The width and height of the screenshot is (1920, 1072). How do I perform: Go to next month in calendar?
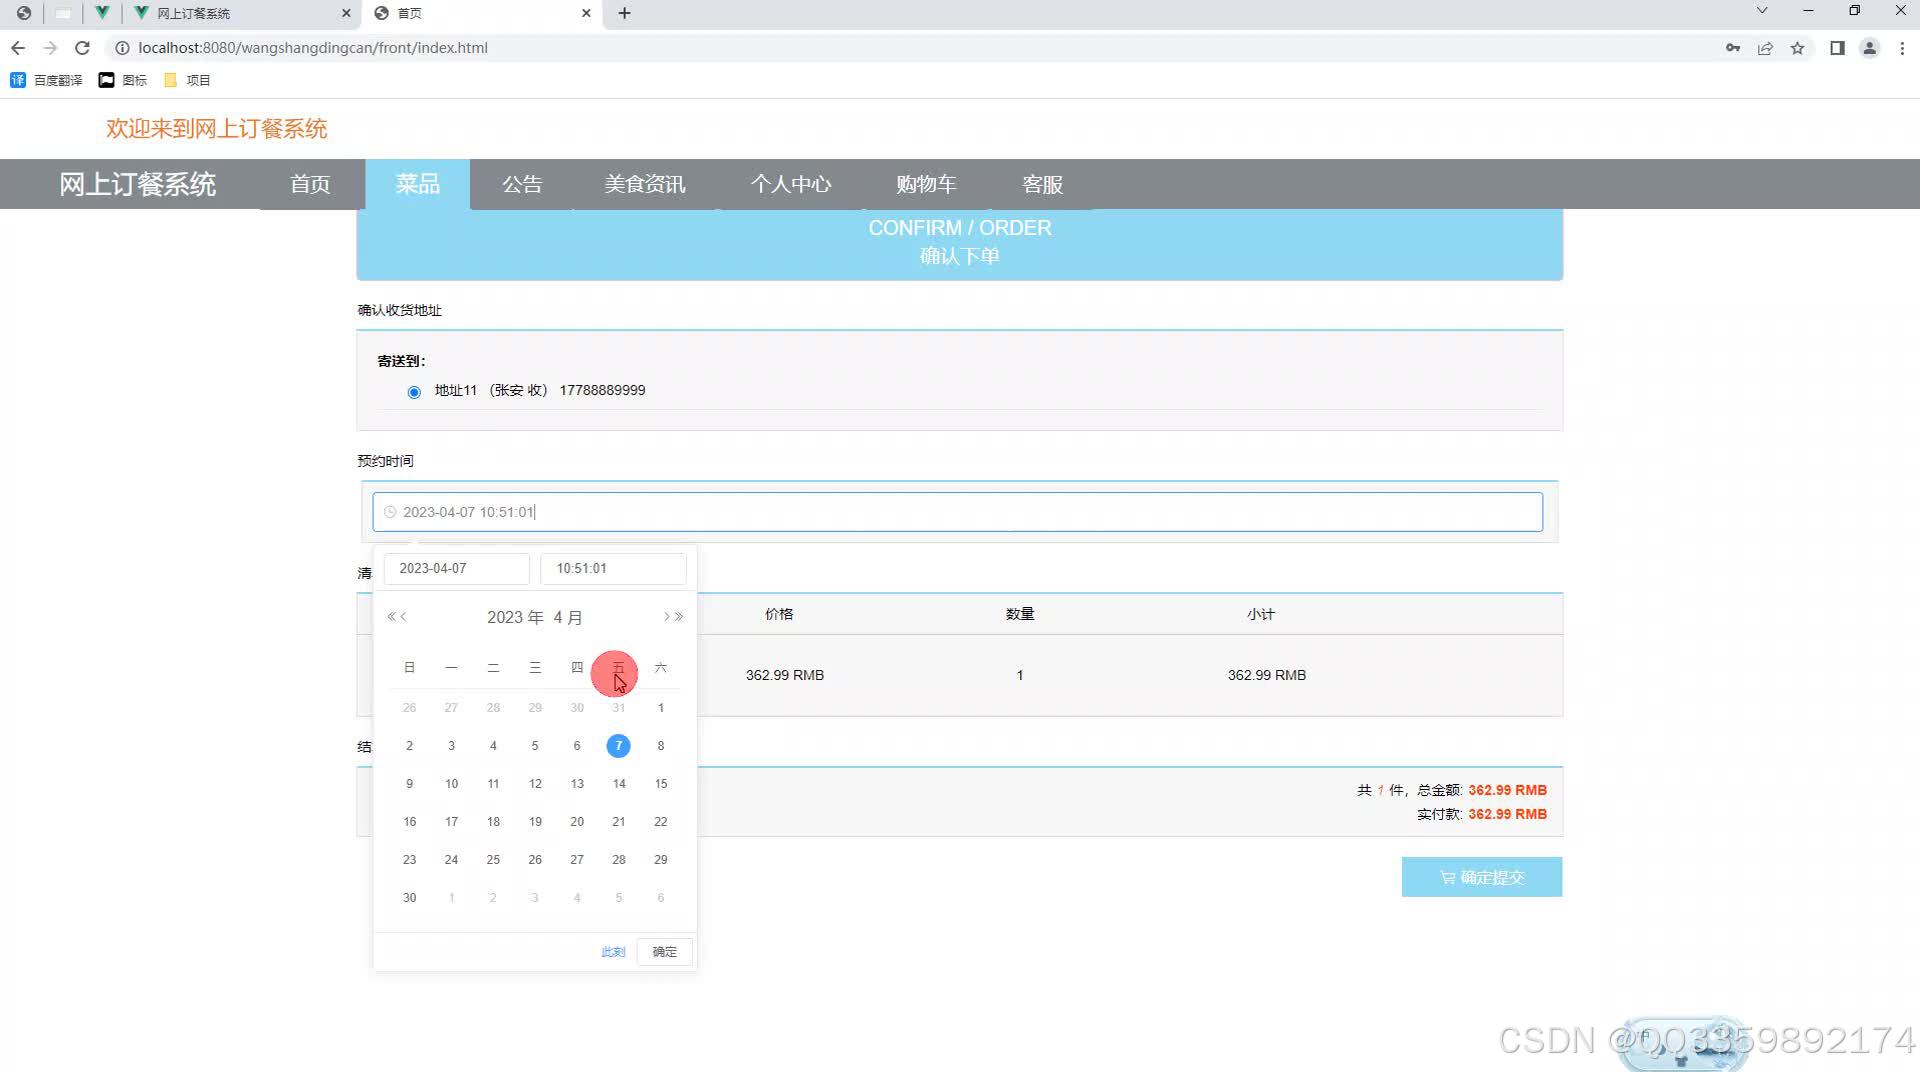pyautogui.click(x=666, y=617)
